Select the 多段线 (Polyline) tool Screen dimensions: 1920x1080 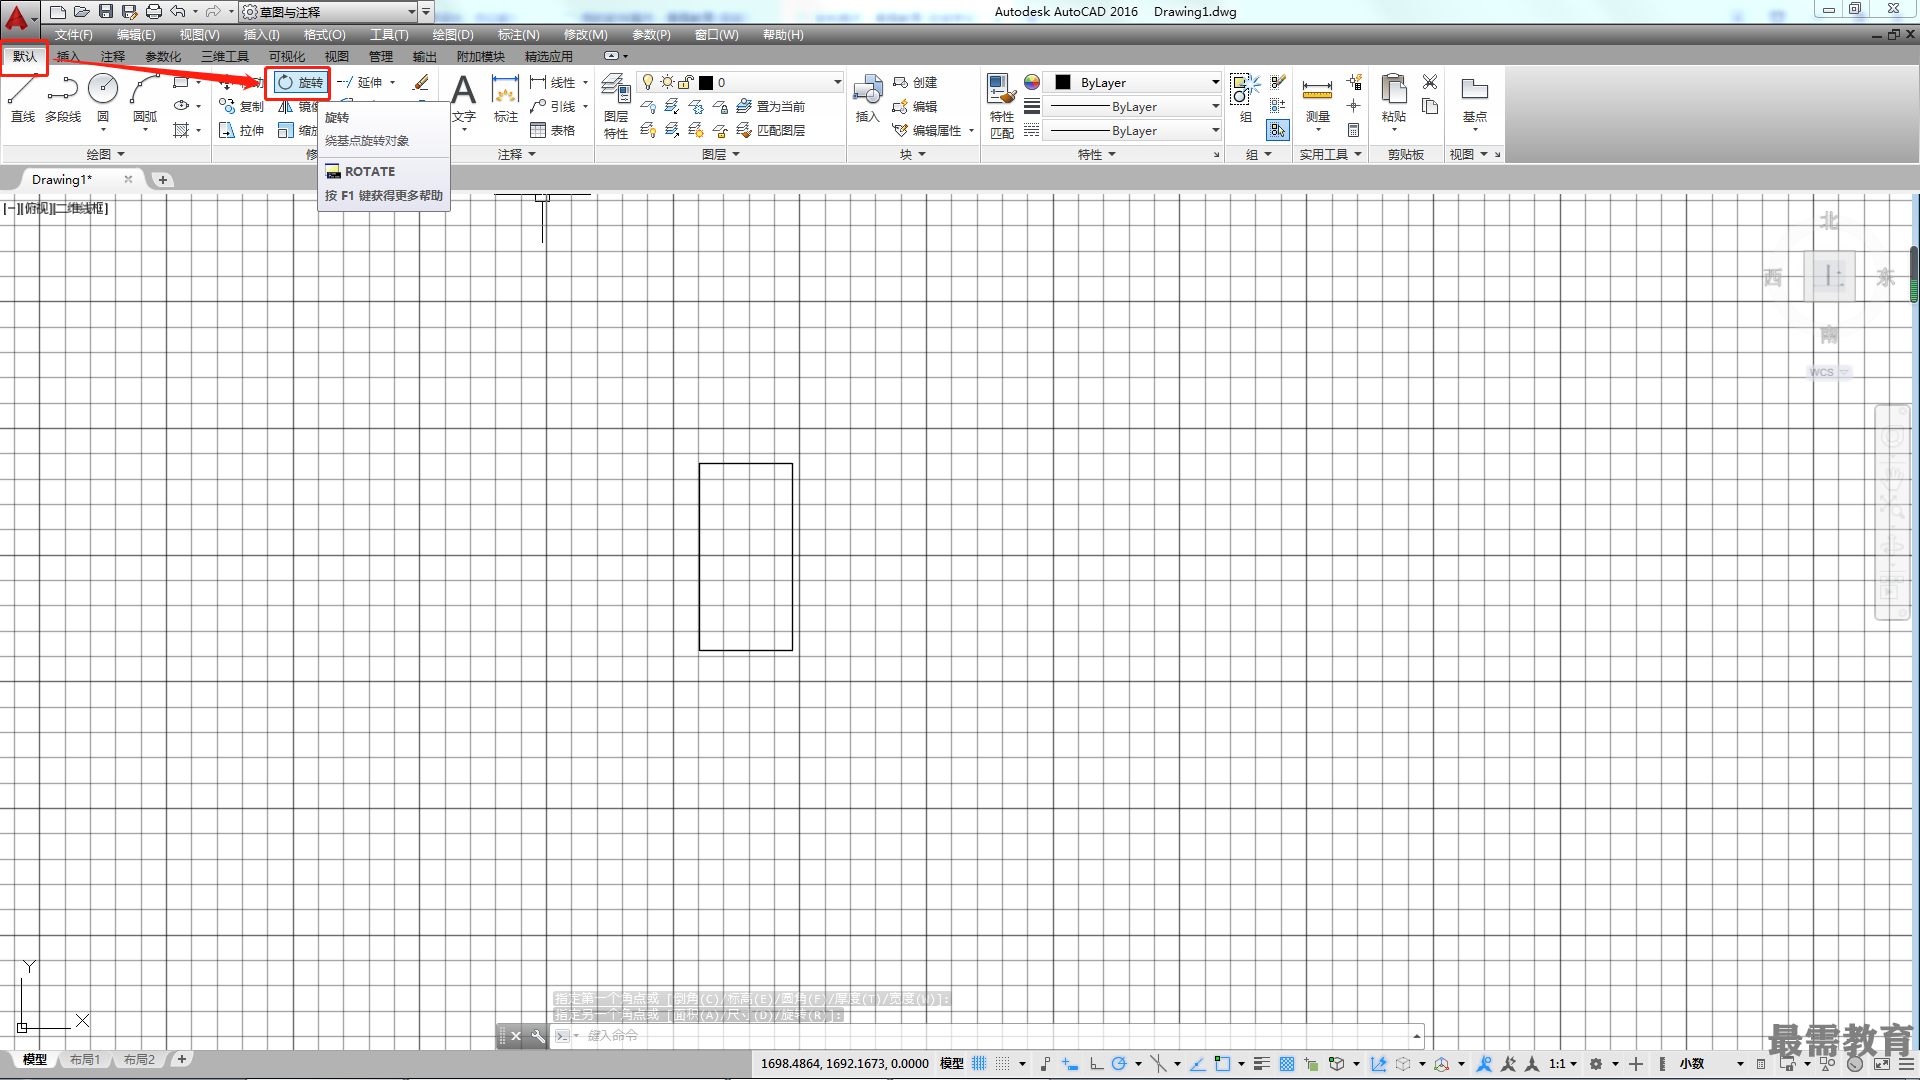(x=62, y=98)
